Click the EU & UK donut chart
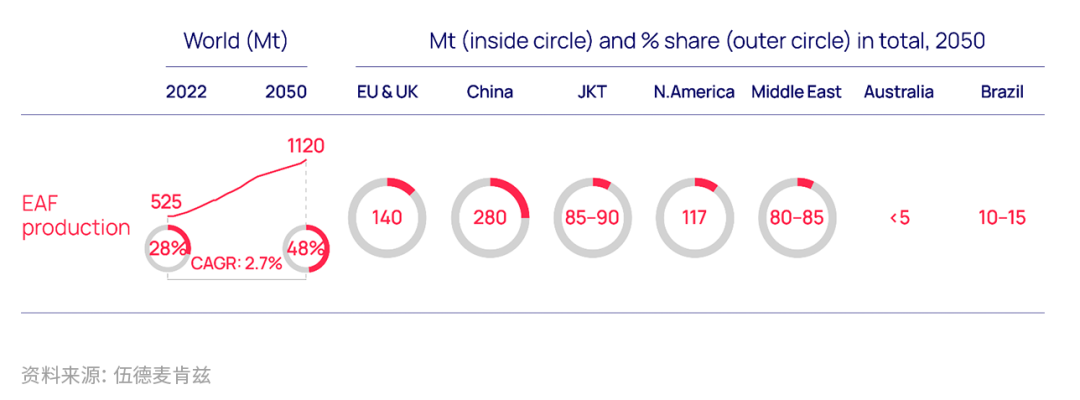The image size is (1080, 400). point(387,218)
